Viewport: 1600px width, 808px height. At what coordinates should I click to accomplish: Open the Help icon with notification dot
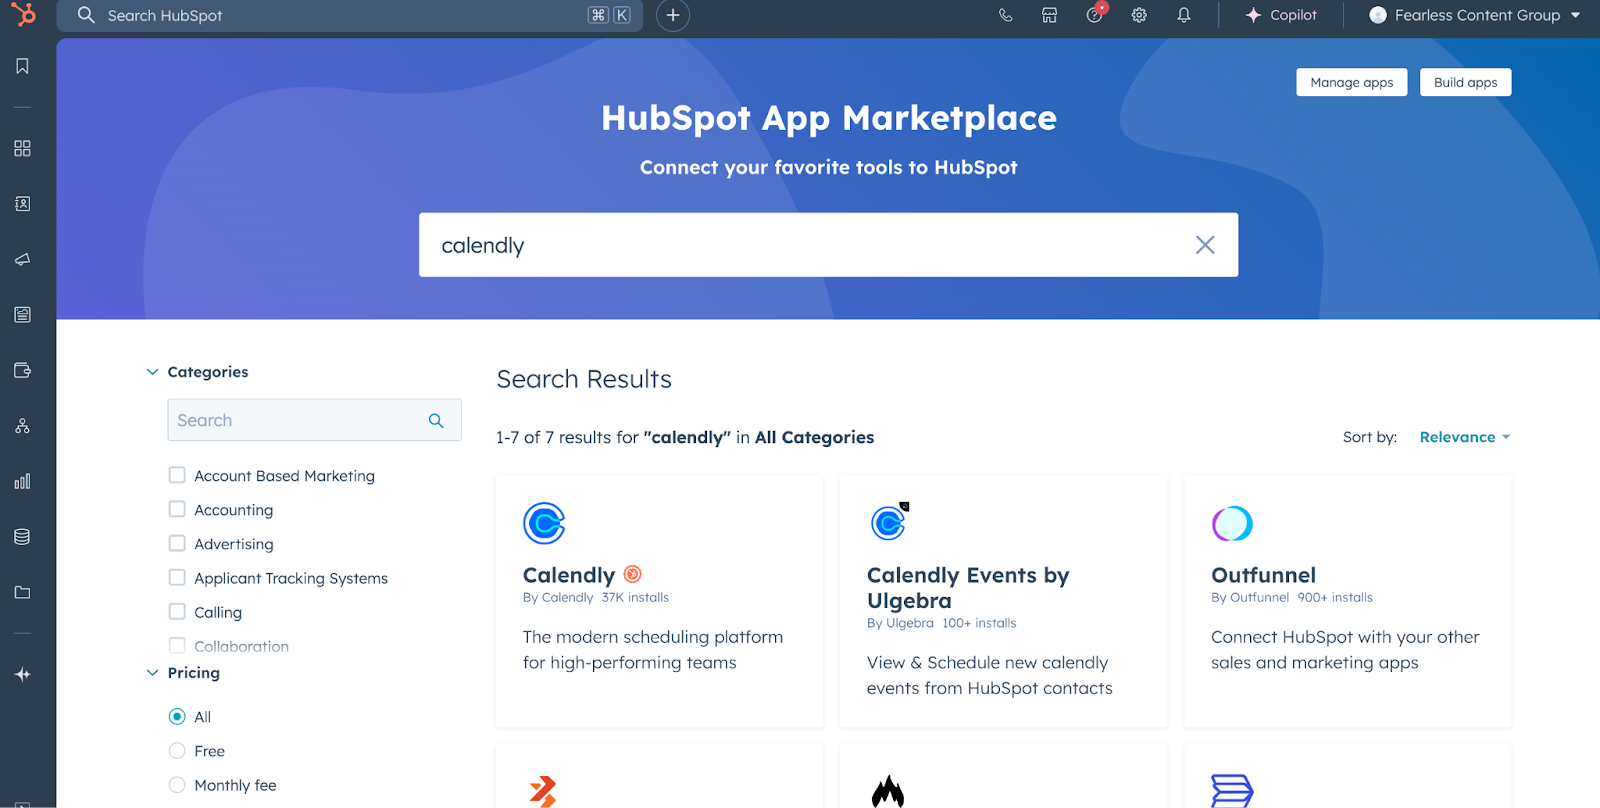[1095, 14]
